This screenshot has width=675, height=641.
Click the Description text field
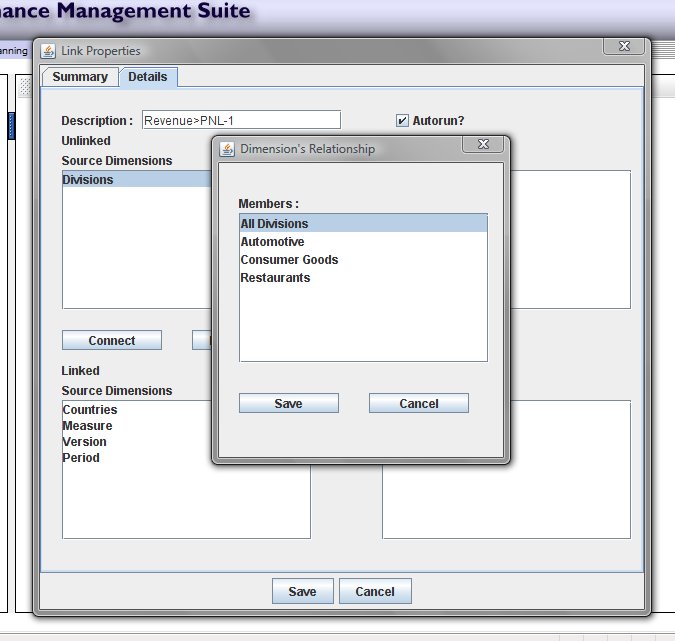241,121
